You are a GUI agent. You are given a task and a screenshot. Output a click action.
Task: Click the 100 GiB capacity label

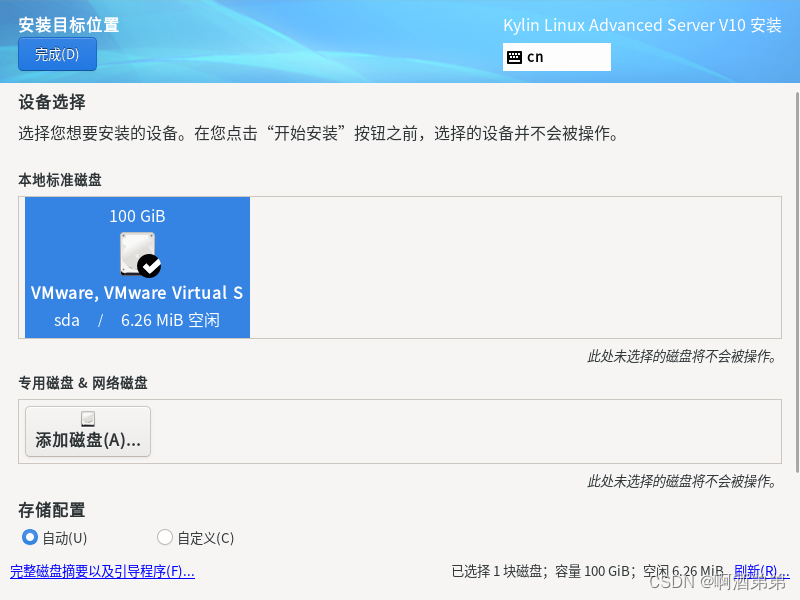pyautogui.click(x=137, y=216)
